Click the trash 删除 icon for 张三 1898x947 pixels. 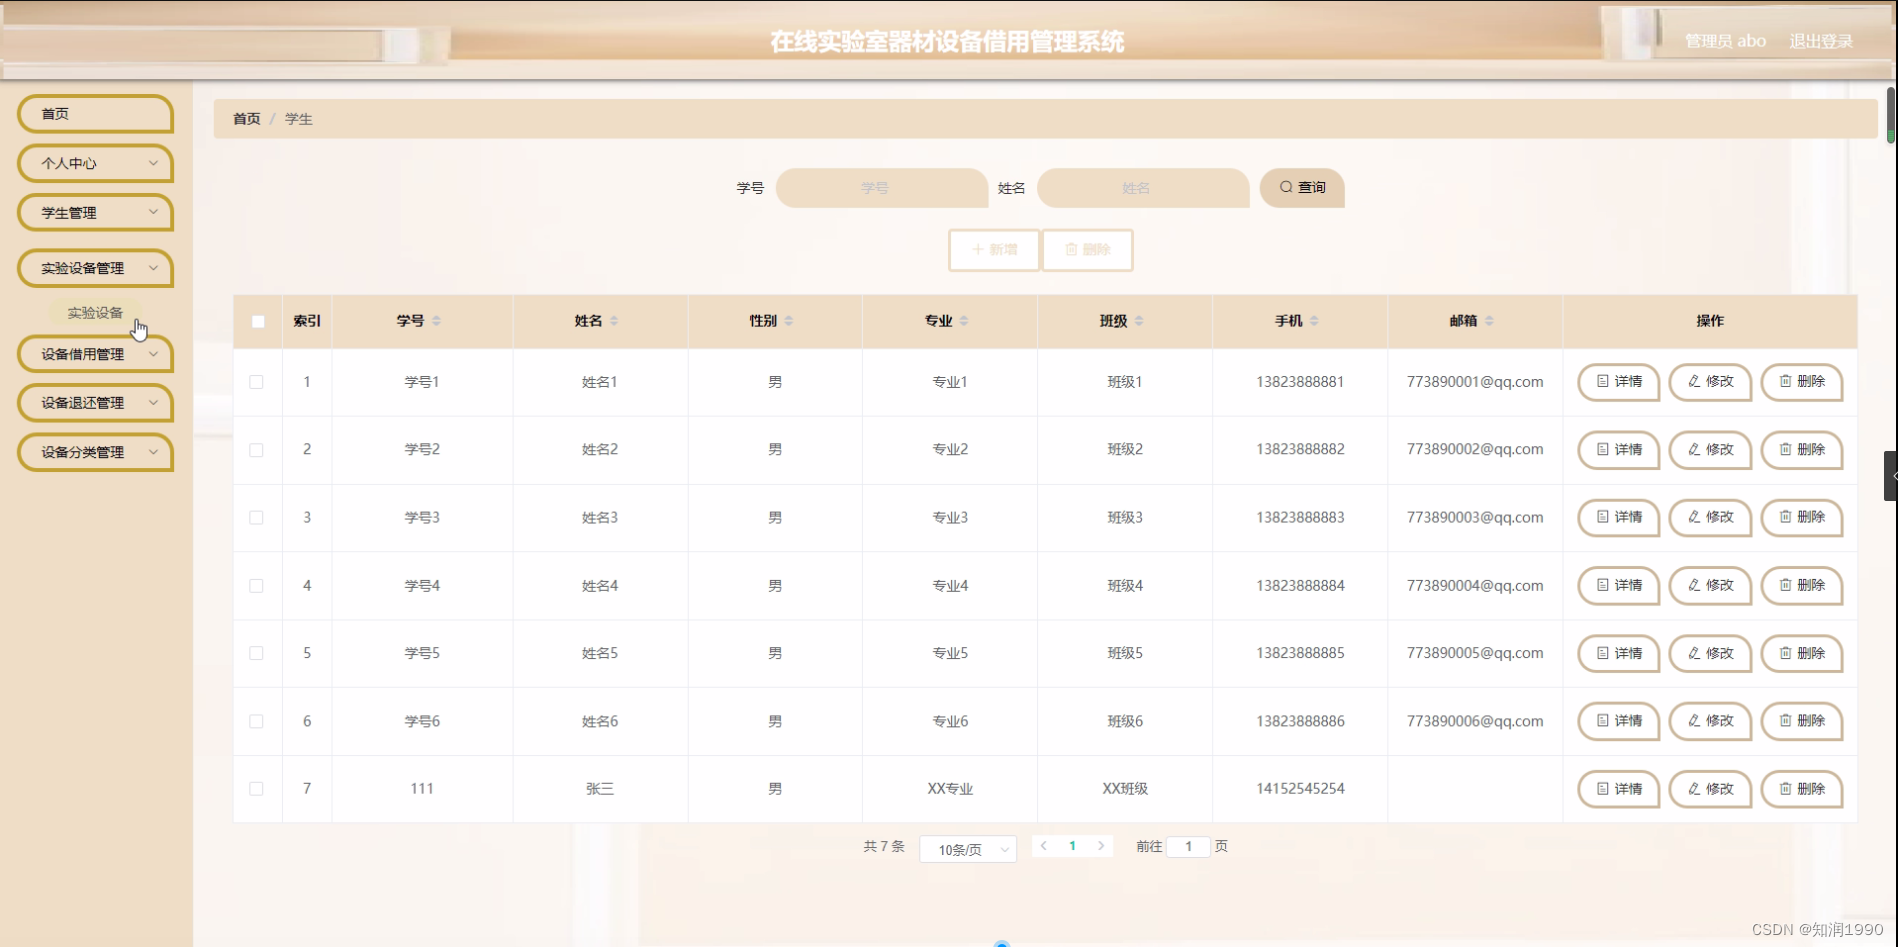point(1786,788)
